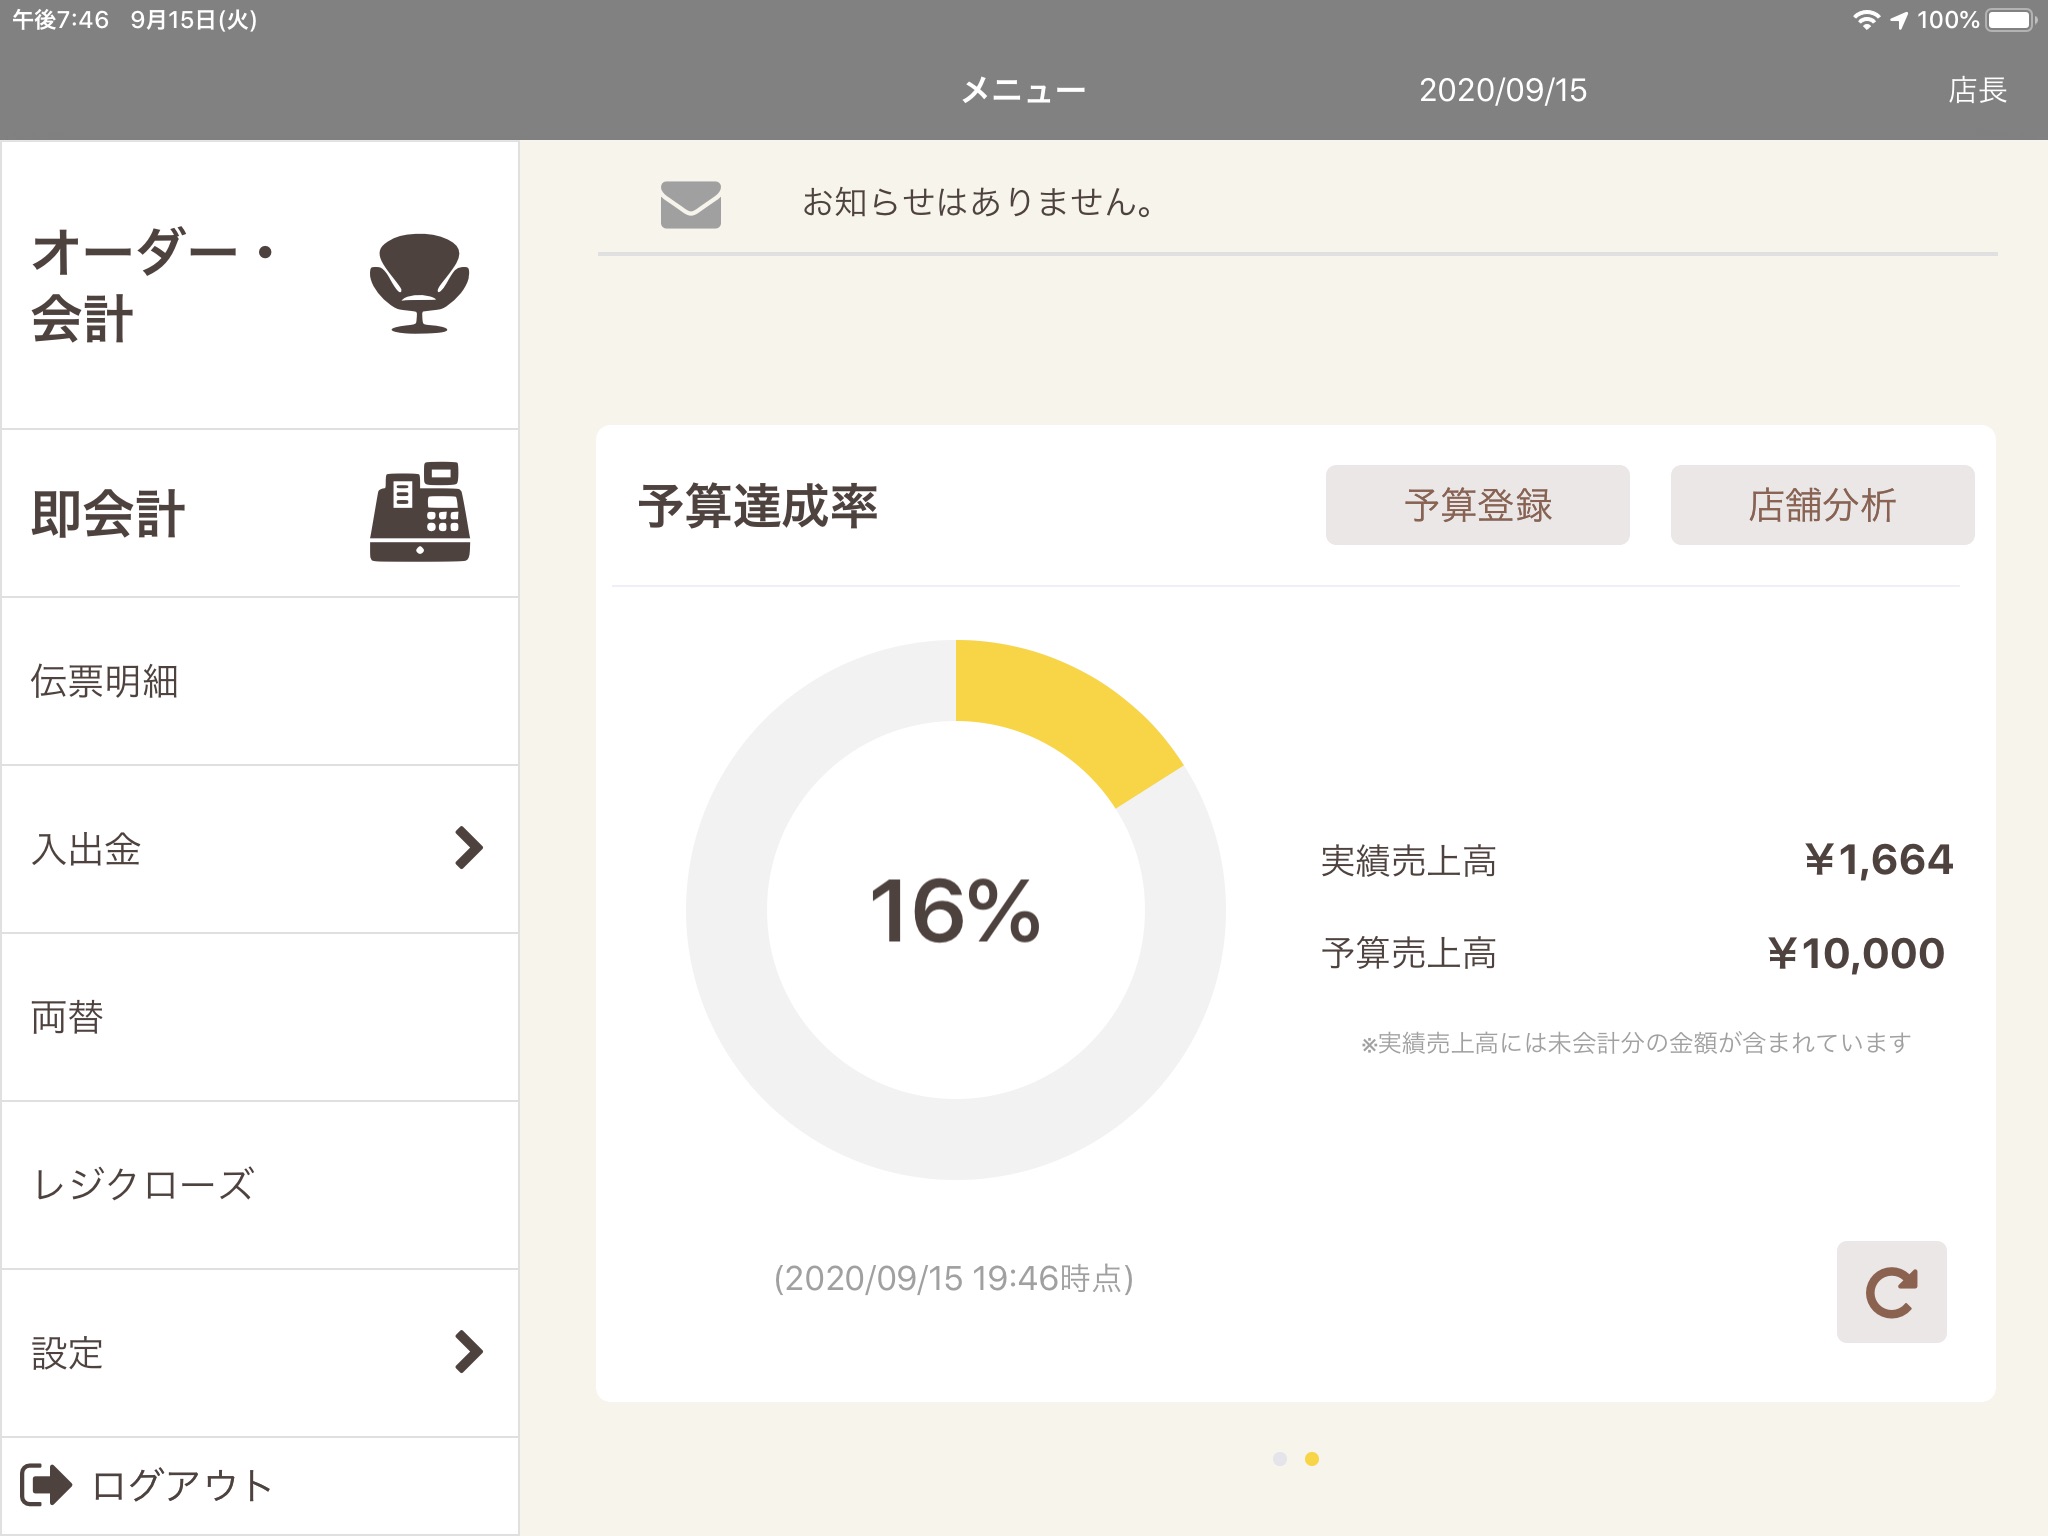Tap the 午後7:46 clock in status bar
The image size is (2048, 1536).
click(x=60, y=20)
